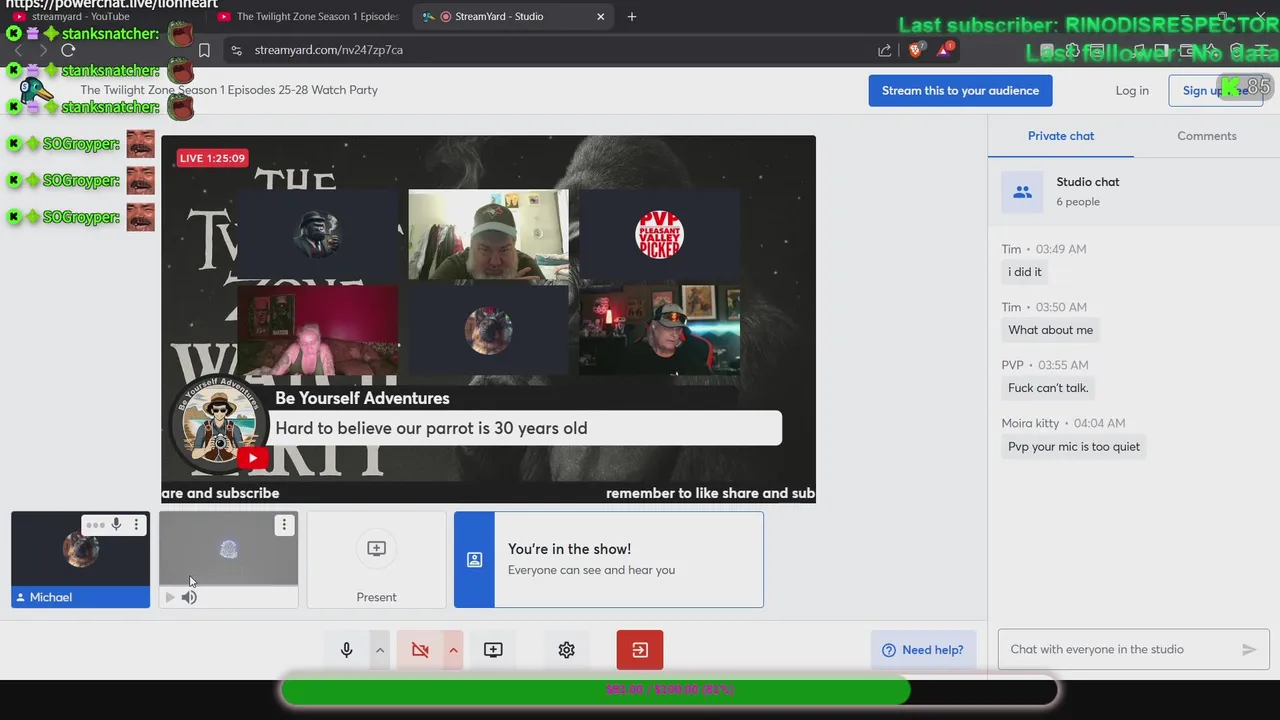Click Stream this to your audience
Image resolution: width=1280 pixels, height=720 pixels.
960,90
